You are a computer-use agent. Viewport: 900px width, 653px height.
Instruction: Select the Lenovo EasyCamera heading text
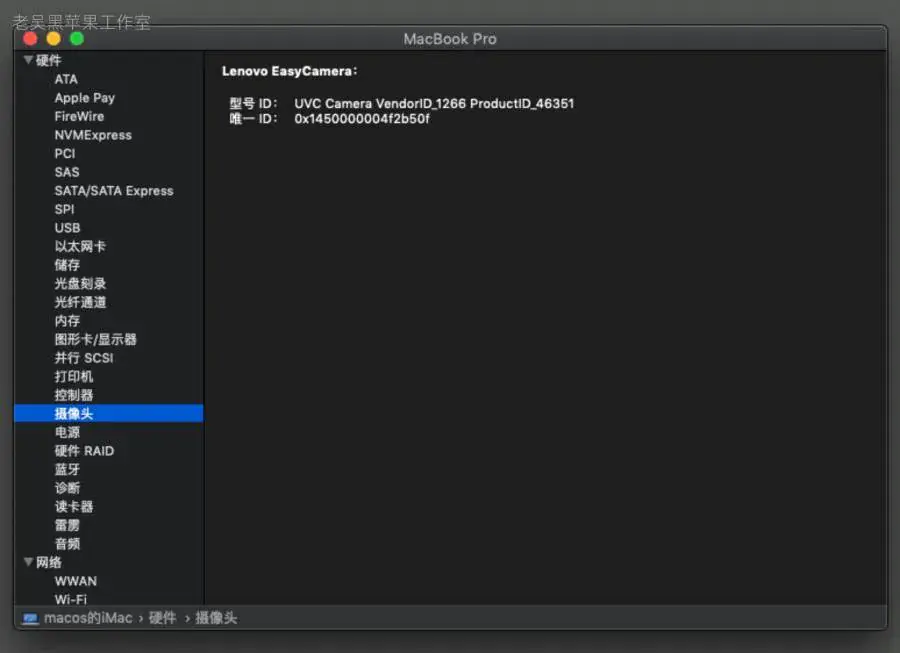point(289,71)
